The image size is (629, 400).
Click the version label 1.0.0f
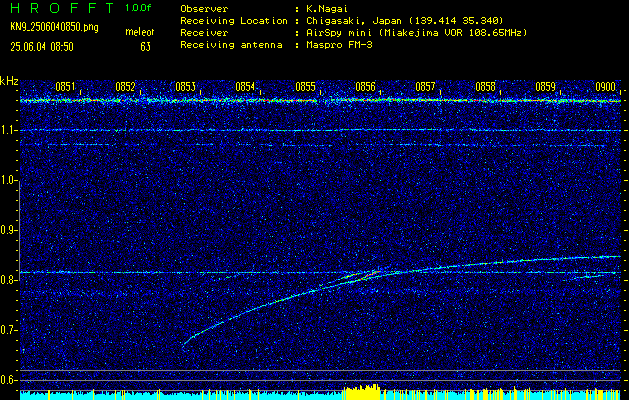pyautogui.click(x=138, y=8)
